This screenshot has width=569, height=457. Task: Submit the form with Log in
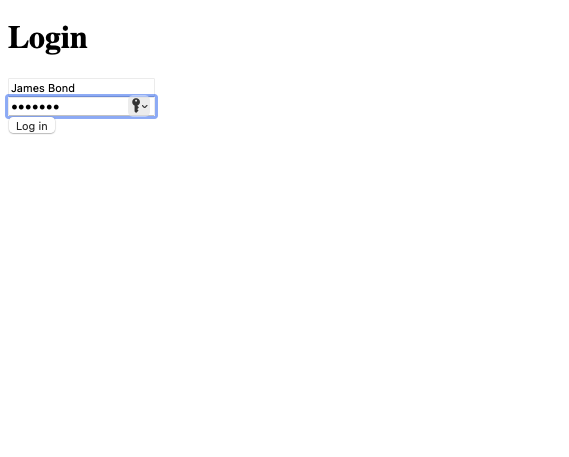[32, 126]
